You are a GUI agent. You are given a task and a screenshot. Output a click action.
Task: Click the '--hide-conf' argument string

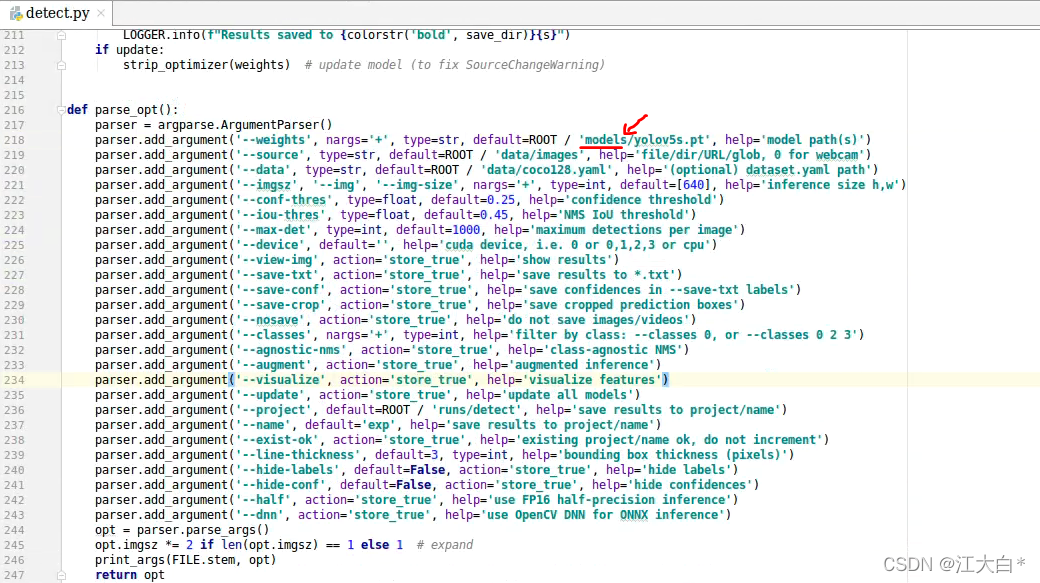point(281,485)
